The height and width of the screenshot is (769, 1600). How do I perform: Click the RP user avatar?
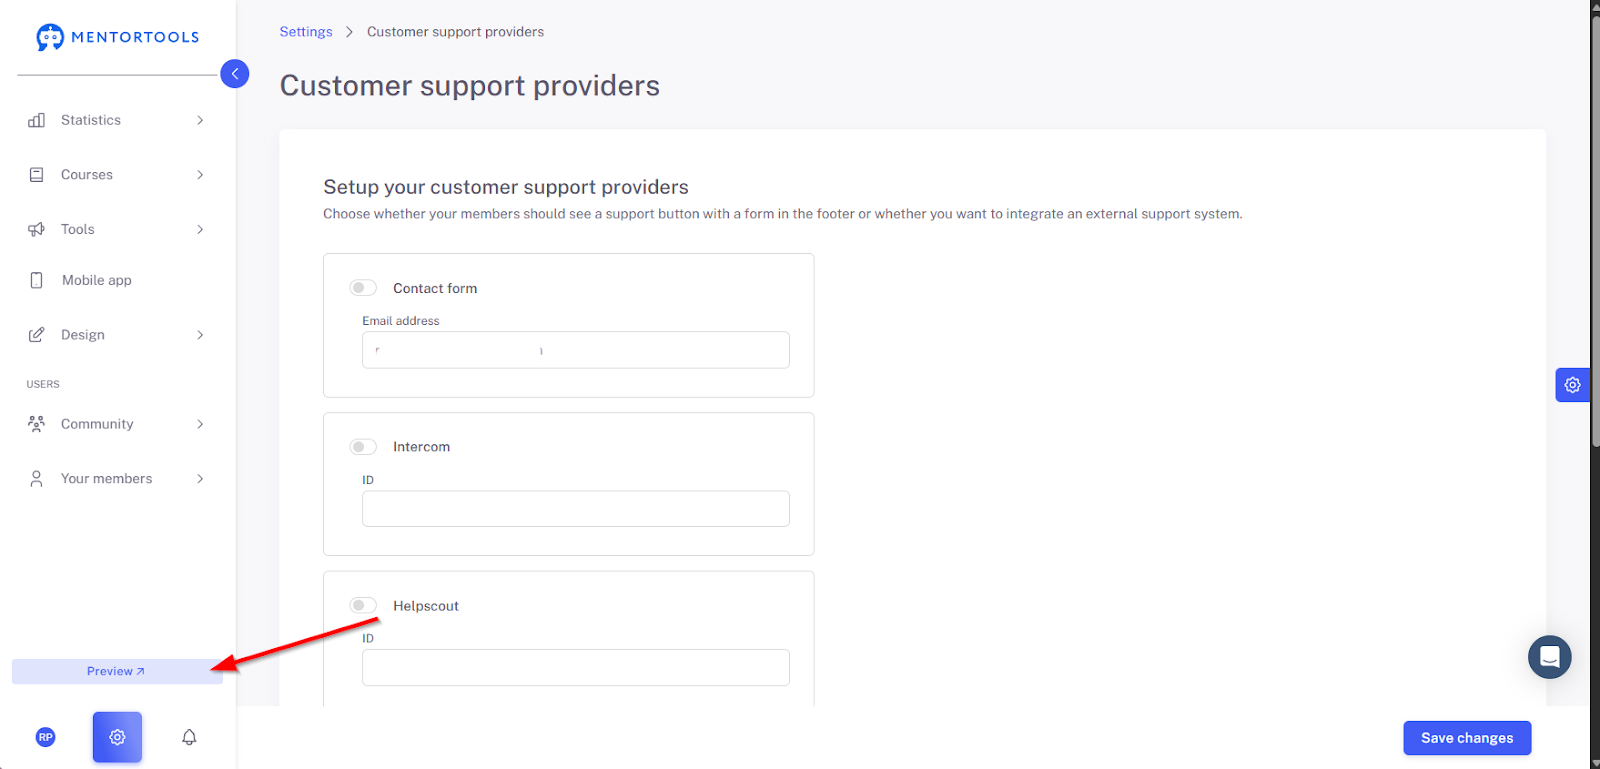[45, 737]
